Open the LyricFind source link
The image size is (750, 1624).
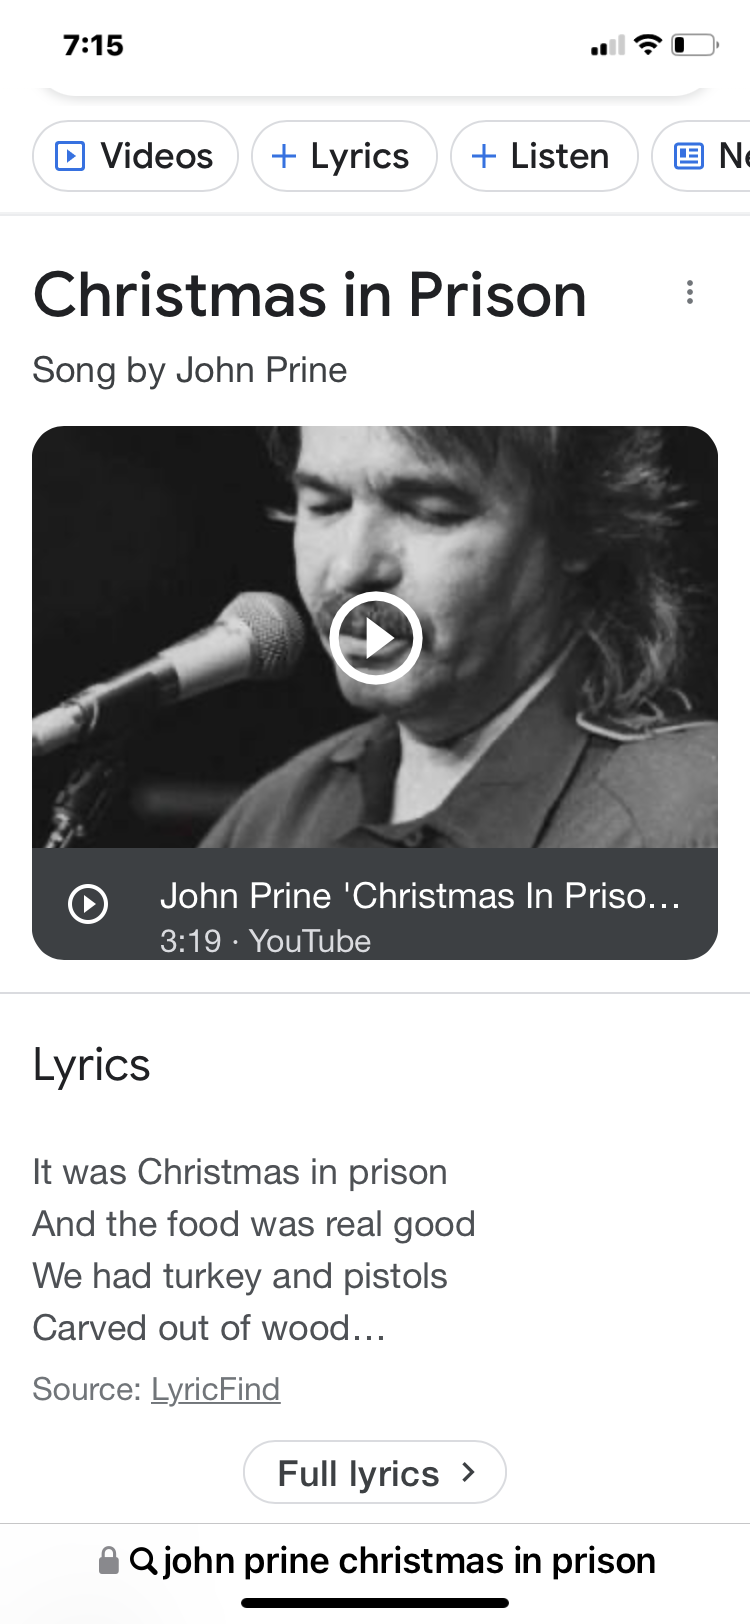pos(215,1389)
